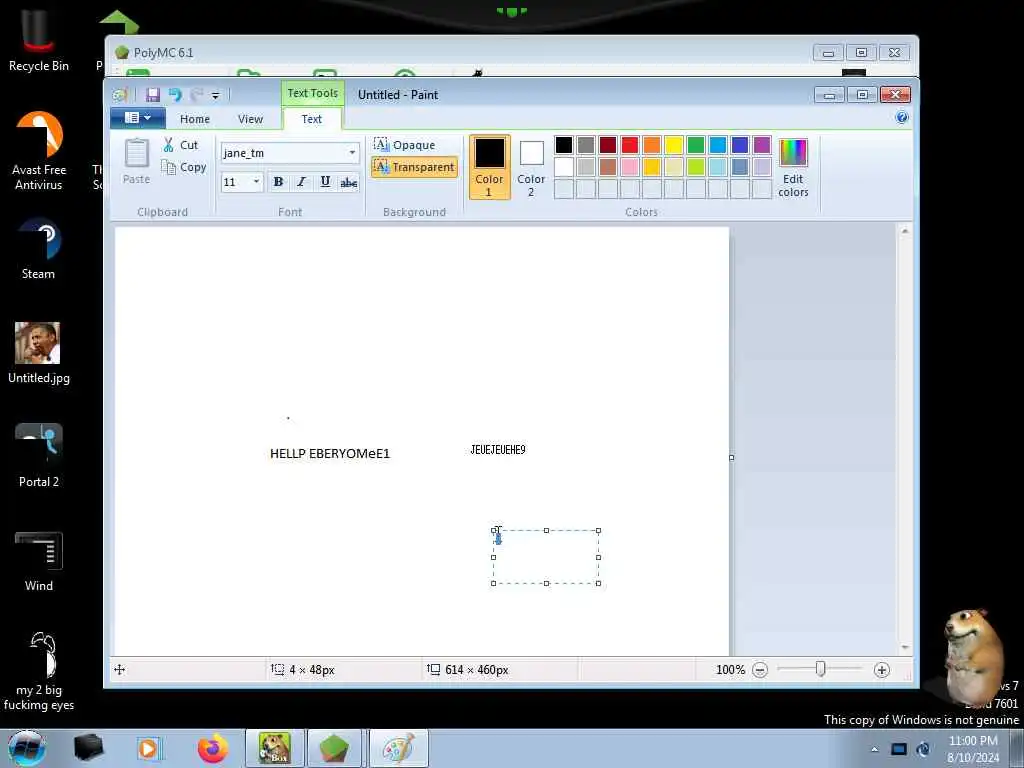Switch to Paint palette taskbar button
Viewport: 1024px width, 768px height.
point(398,748)
